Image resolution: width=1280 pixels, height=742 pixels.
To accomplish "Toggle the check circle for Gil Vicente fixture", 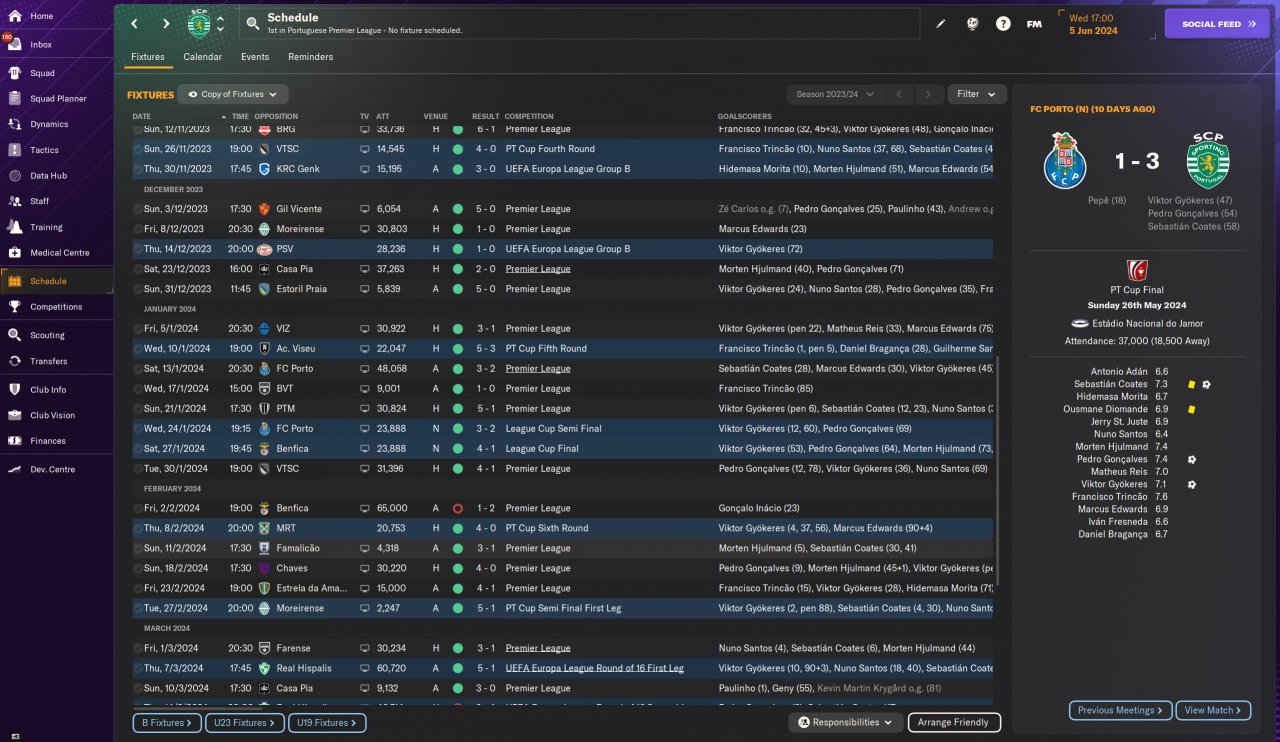I will click(138, 209).
